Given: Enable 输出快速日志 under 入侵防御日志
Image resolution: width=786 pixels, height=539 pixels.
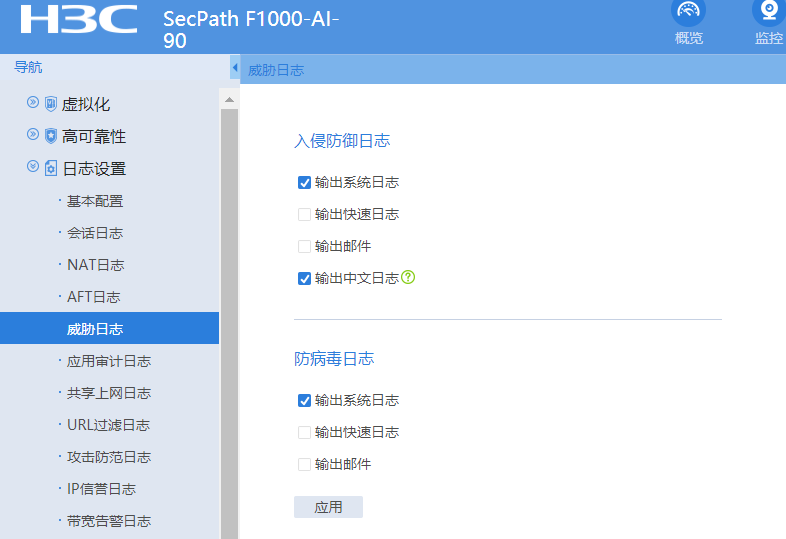Looking at the screenshot, I should click(x=305, y=214).
